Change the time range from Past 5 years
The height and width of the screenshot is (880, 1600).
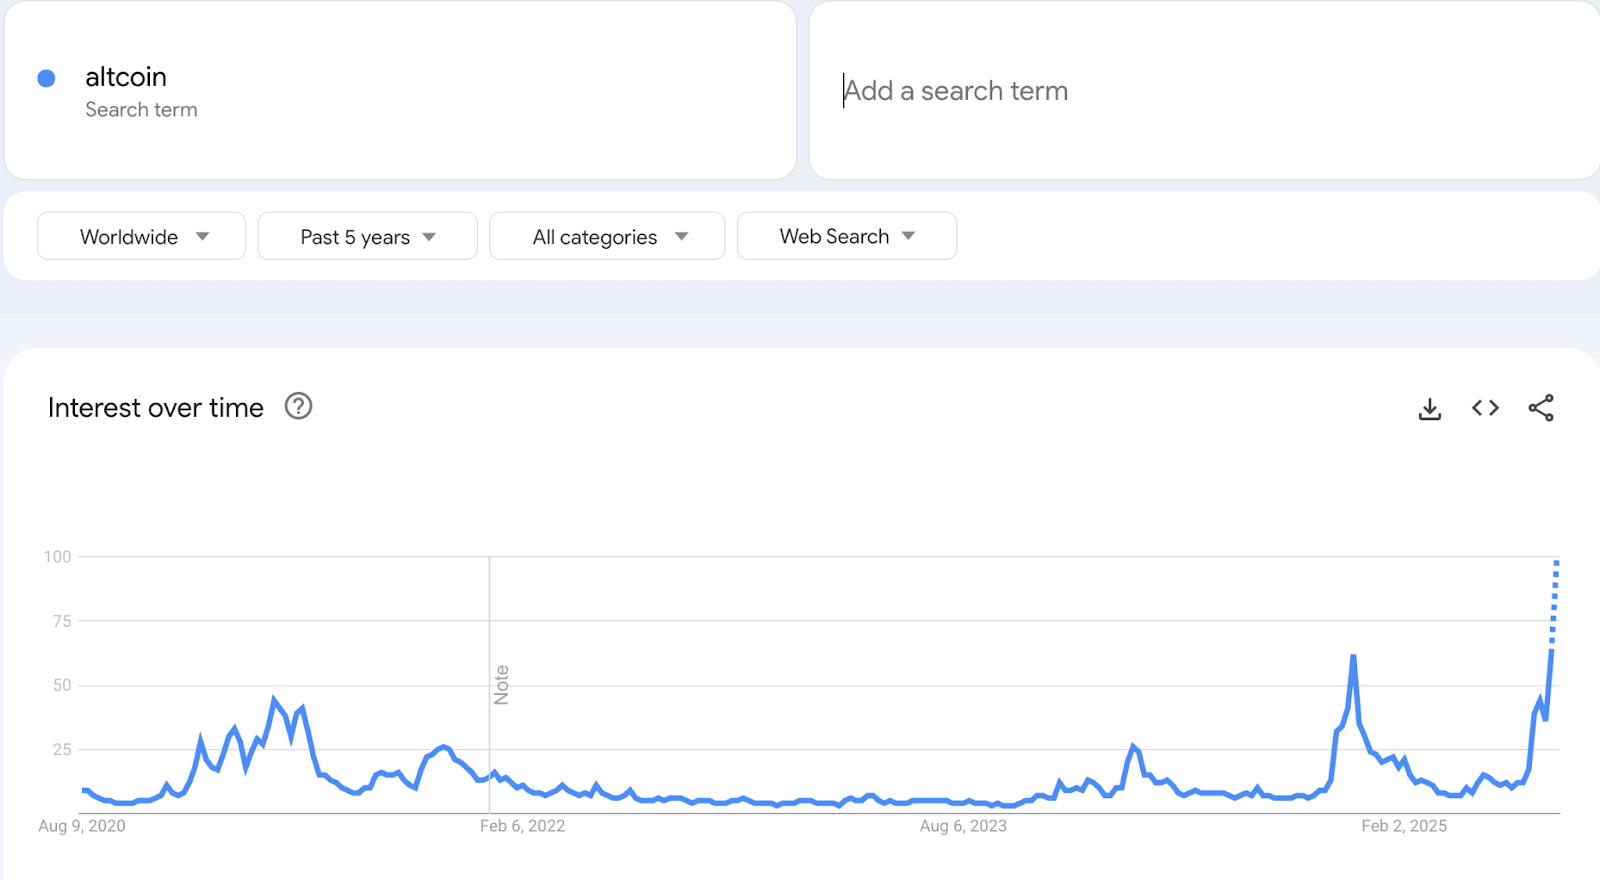(366, 236)
